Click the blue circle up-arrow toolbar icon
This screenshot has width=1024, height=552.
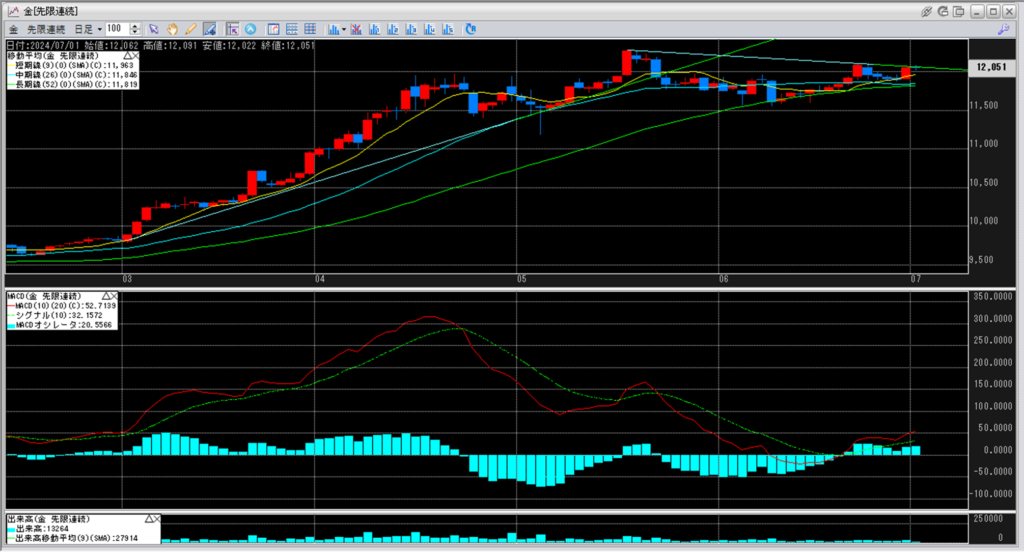click(250, 29)
